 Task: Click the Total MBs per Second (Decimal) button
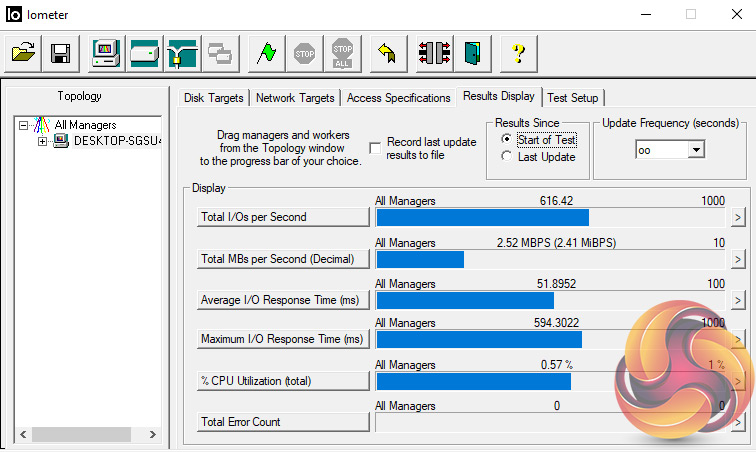point(283,259)
